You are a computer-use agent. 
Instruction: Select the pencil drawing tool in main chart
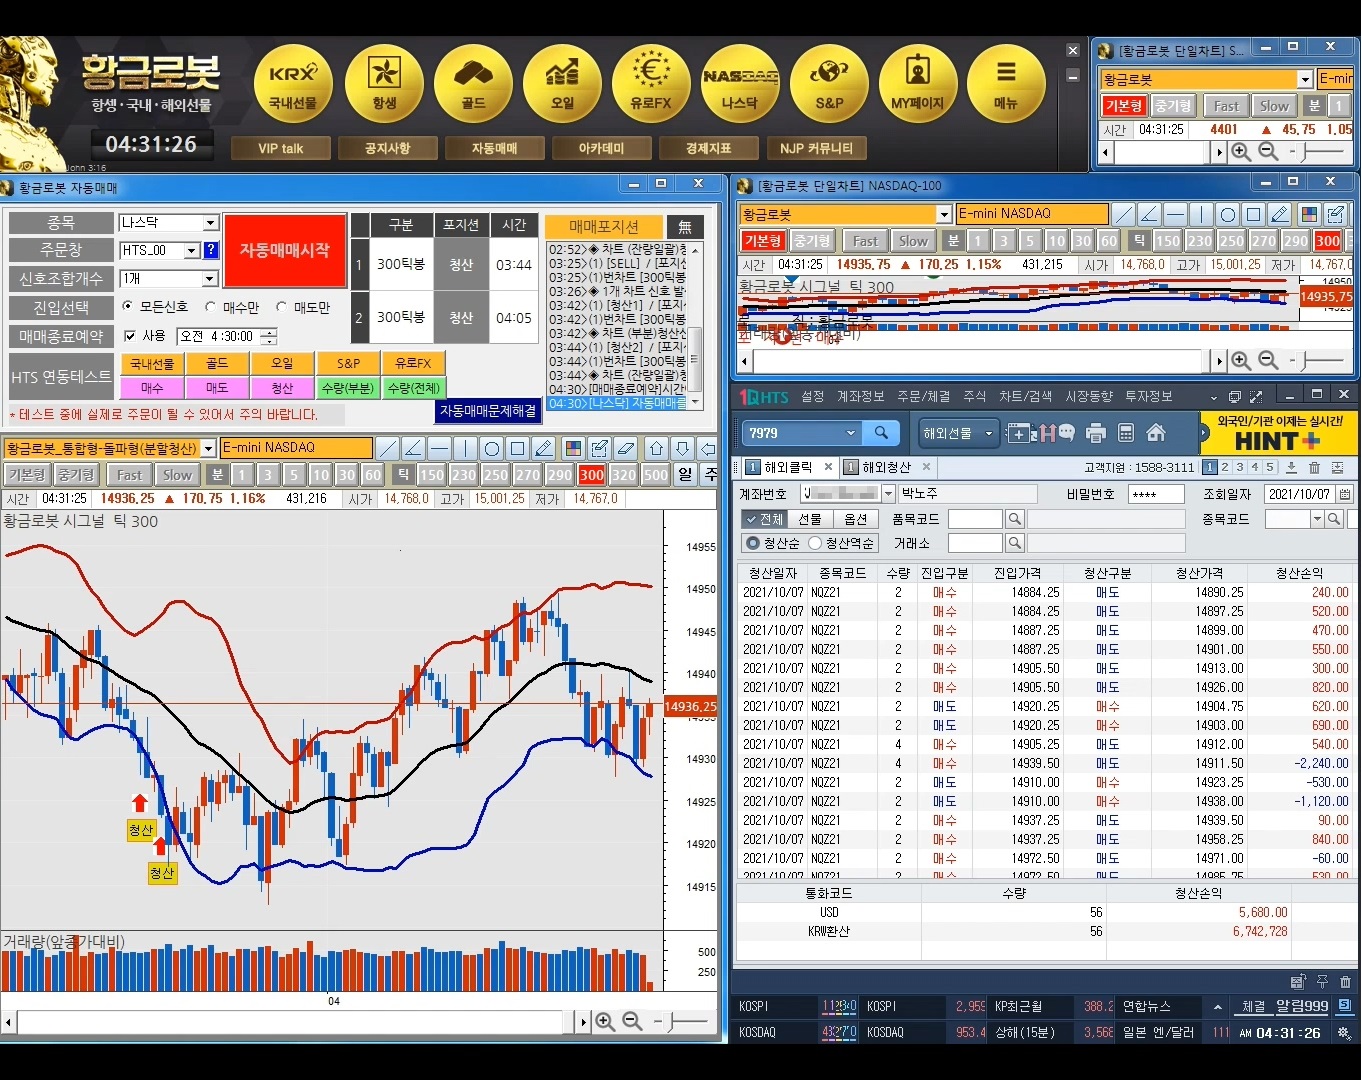[x=543, y=448]
